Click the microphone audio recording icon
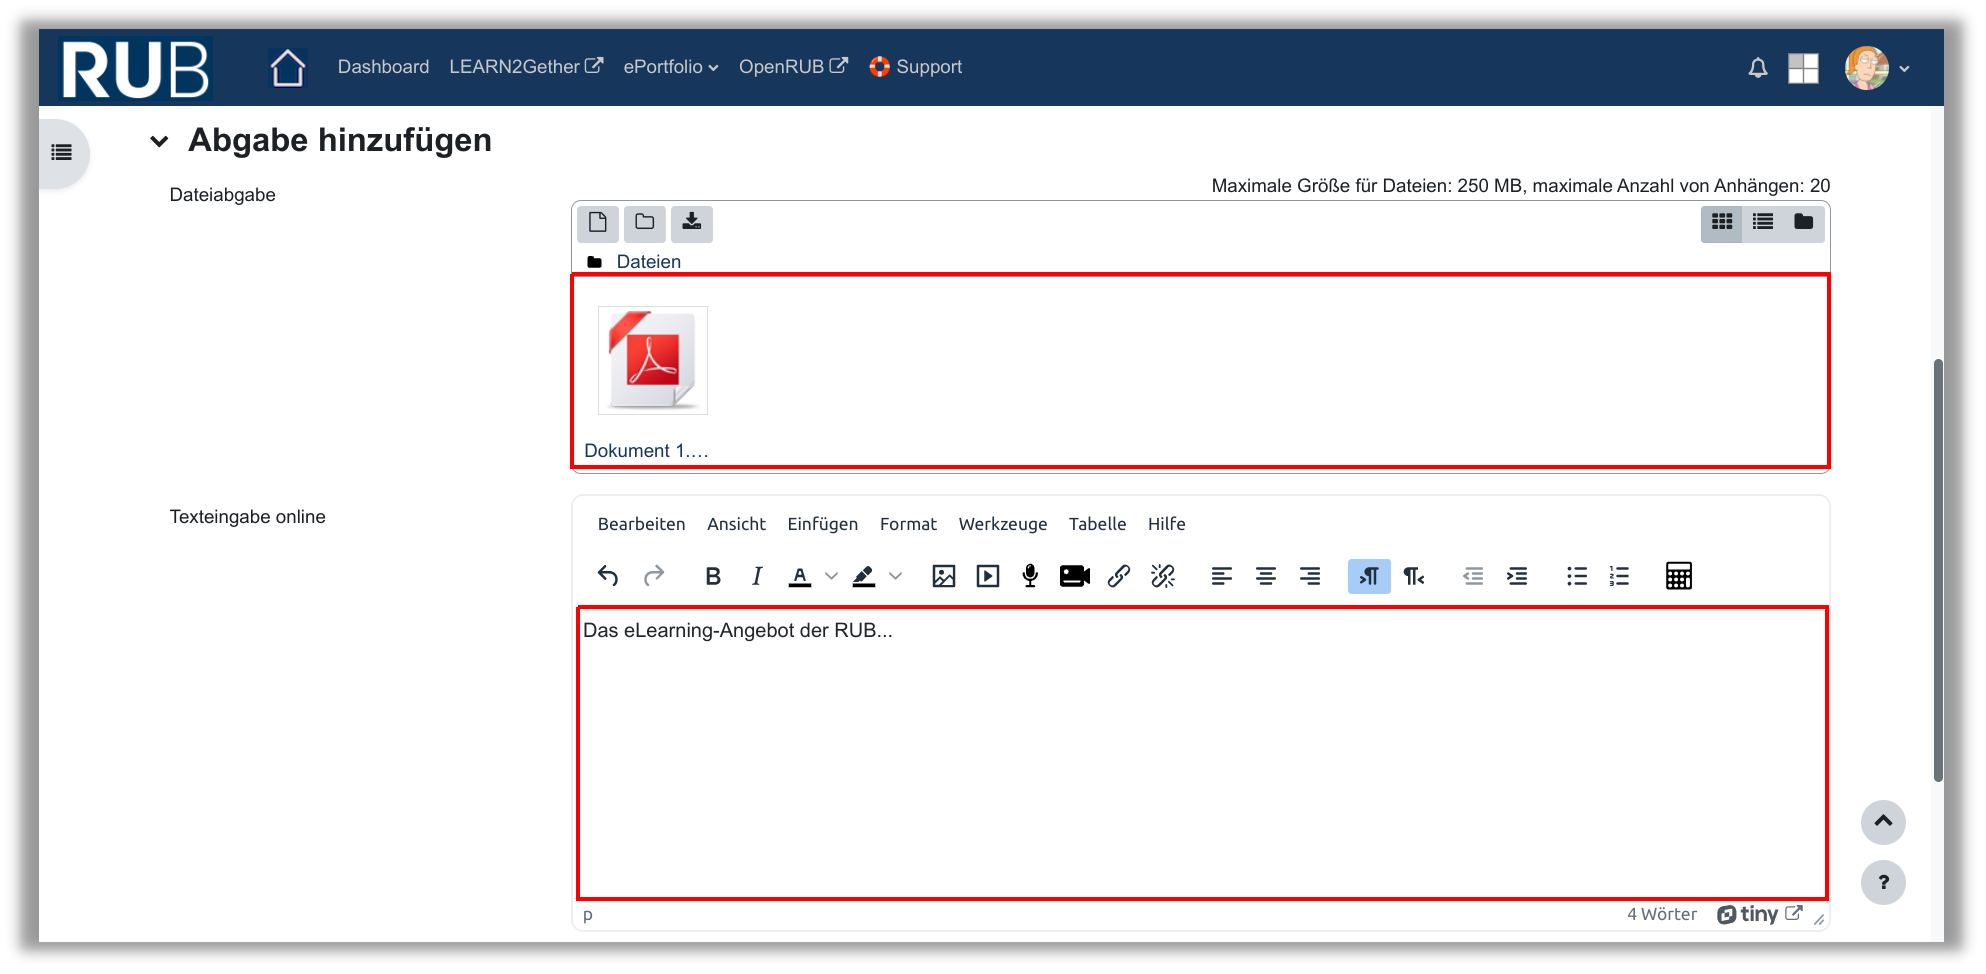 coord(1030,576)
